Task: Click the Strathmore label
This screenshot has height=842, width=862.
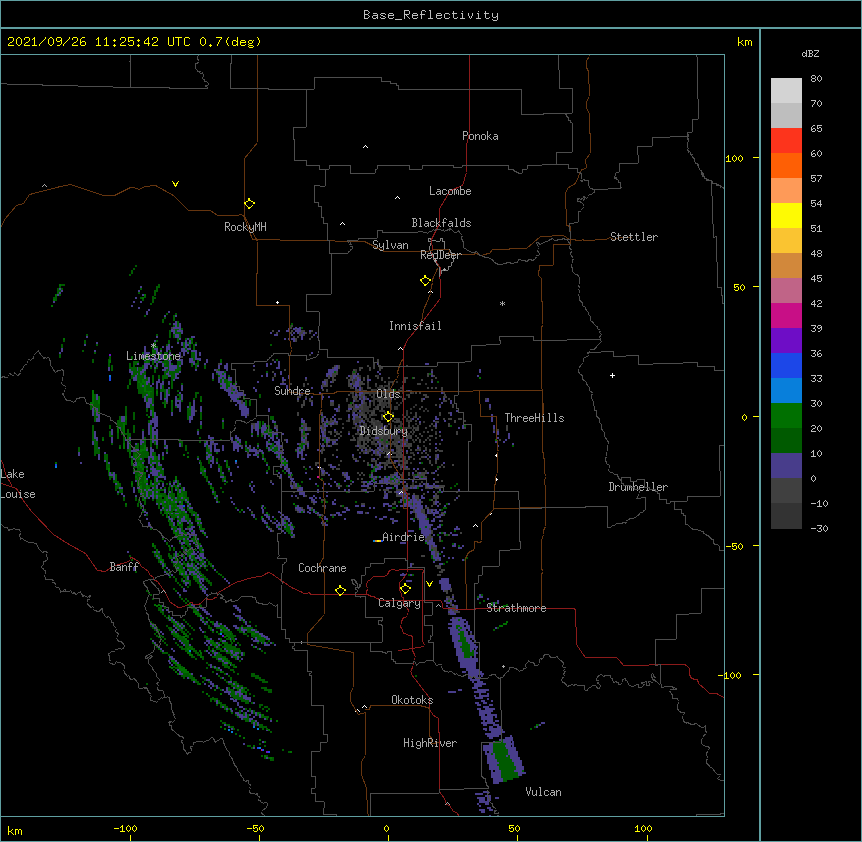Action: (x=516, y=608)
